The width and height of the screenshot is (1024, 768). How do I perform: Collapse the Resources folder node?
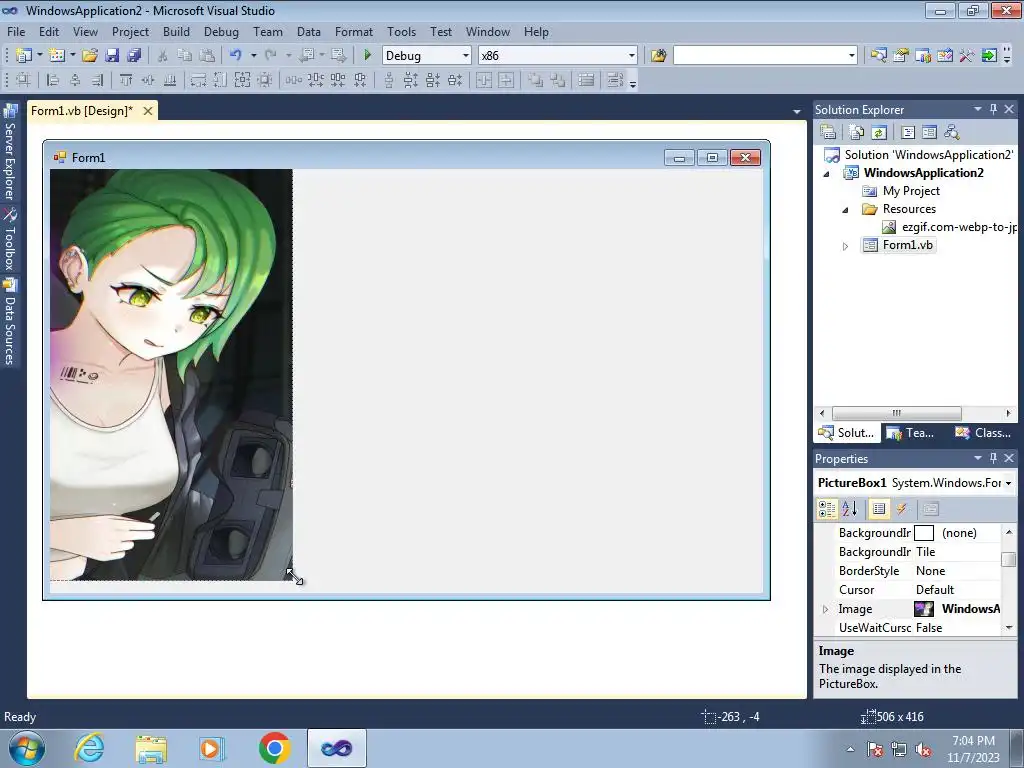pos(845,210)
